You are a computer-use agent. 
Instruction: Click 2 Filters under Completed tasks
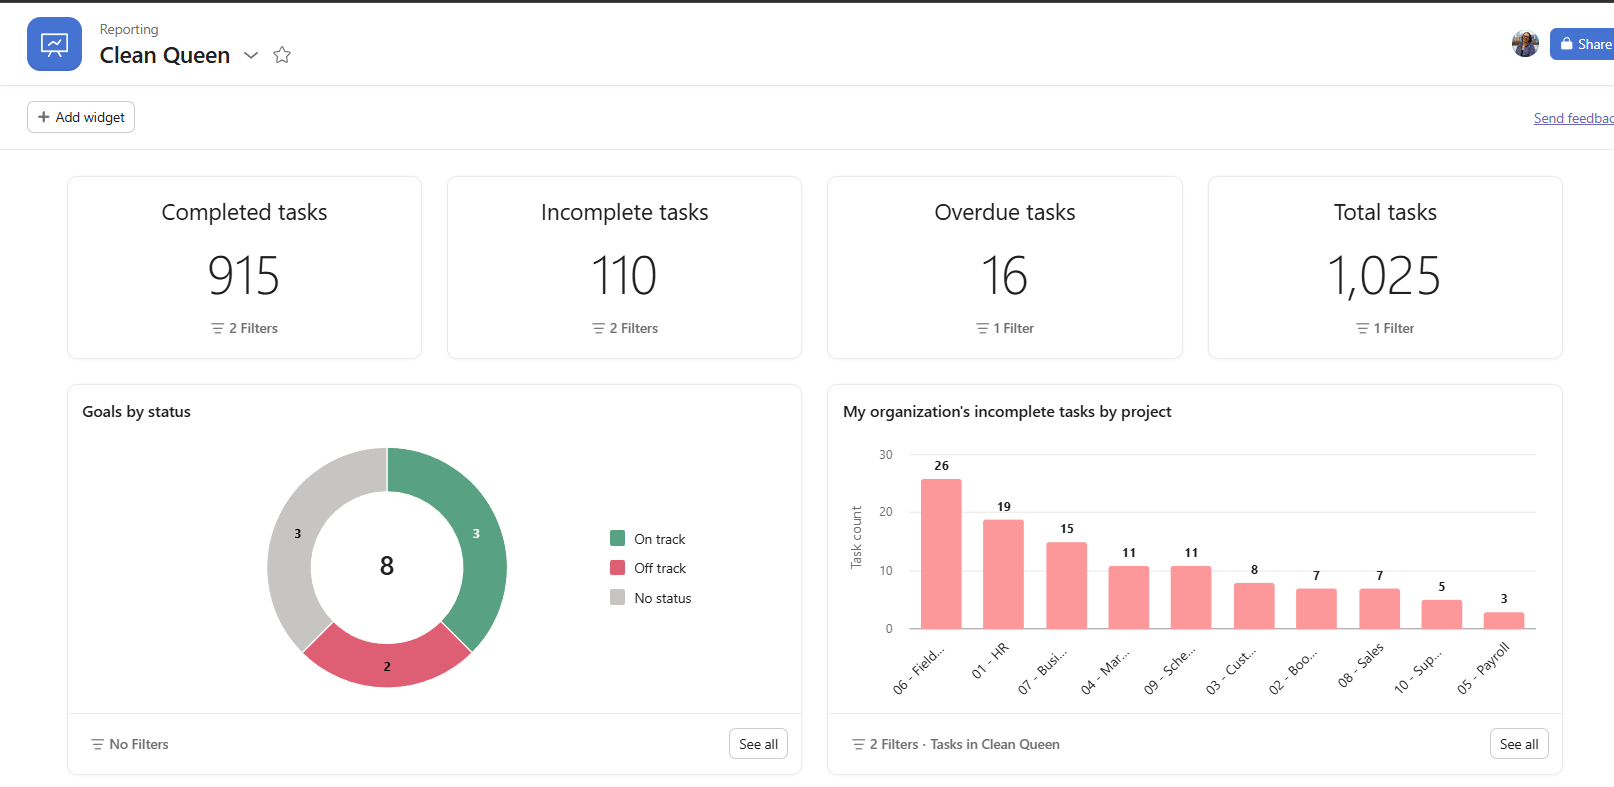244,328
